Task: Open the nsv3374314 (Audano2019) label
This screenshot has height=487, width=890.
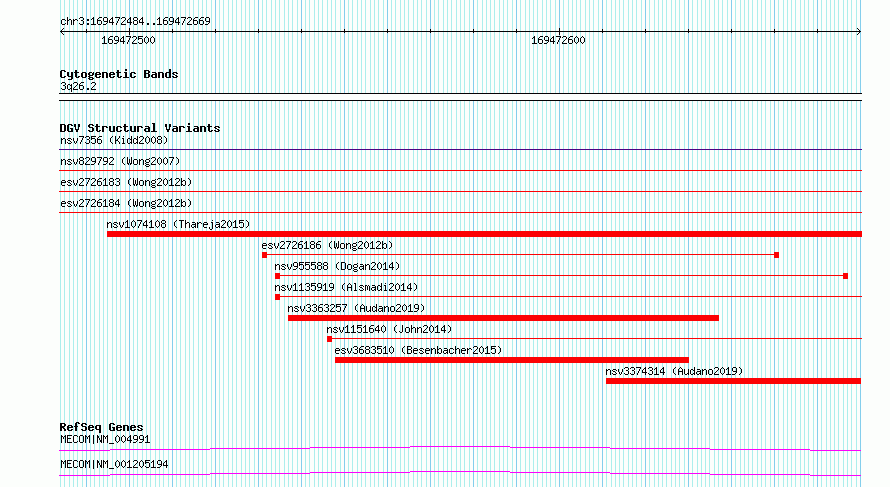Action: coord(674,371)
